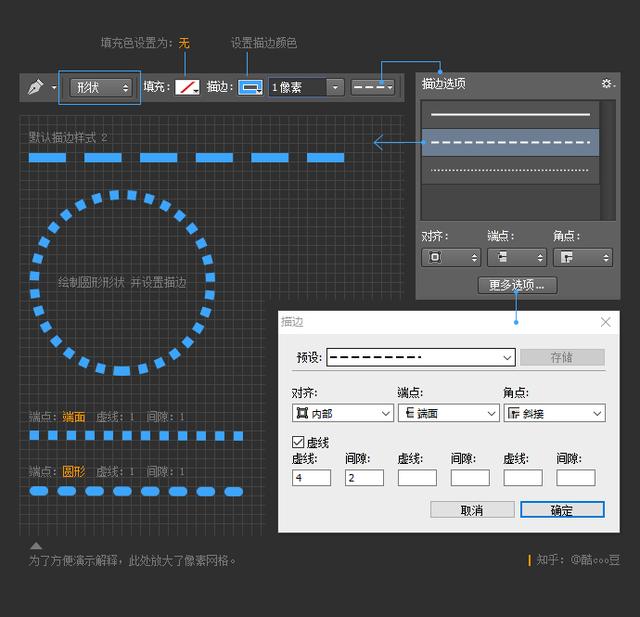This screenshot has height=617, width=640.
Task: Select the Pen tool icon
Action: [x=36, y=87]
